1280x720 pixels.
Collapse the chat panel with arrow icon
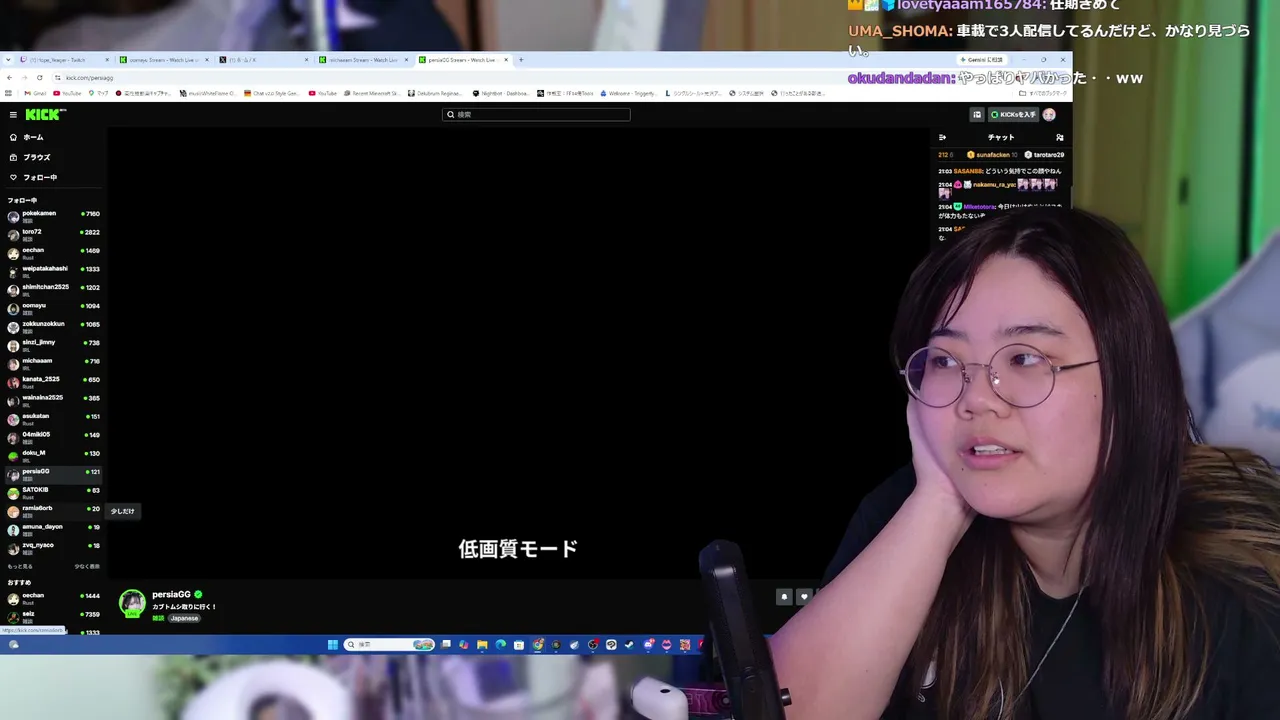coord(942,137)
